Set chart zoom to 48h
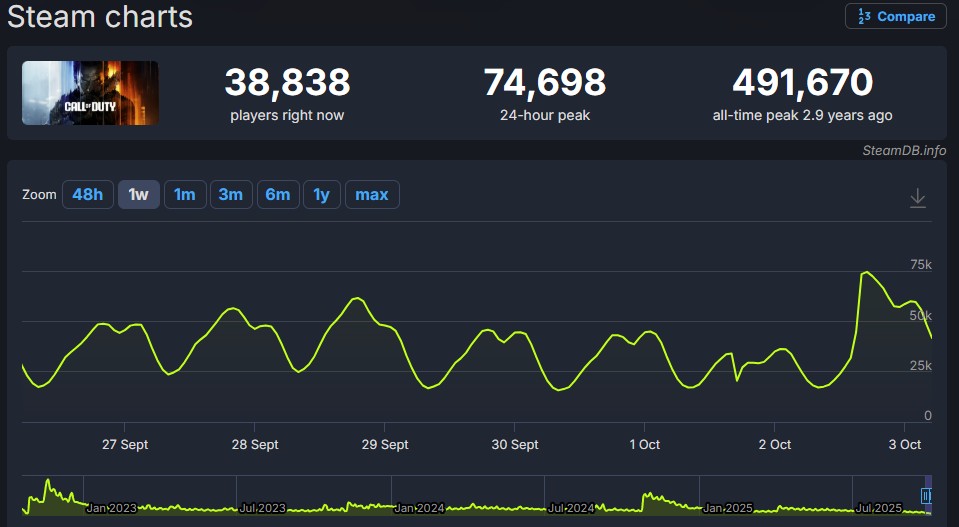959x527 pixels. 88,194
